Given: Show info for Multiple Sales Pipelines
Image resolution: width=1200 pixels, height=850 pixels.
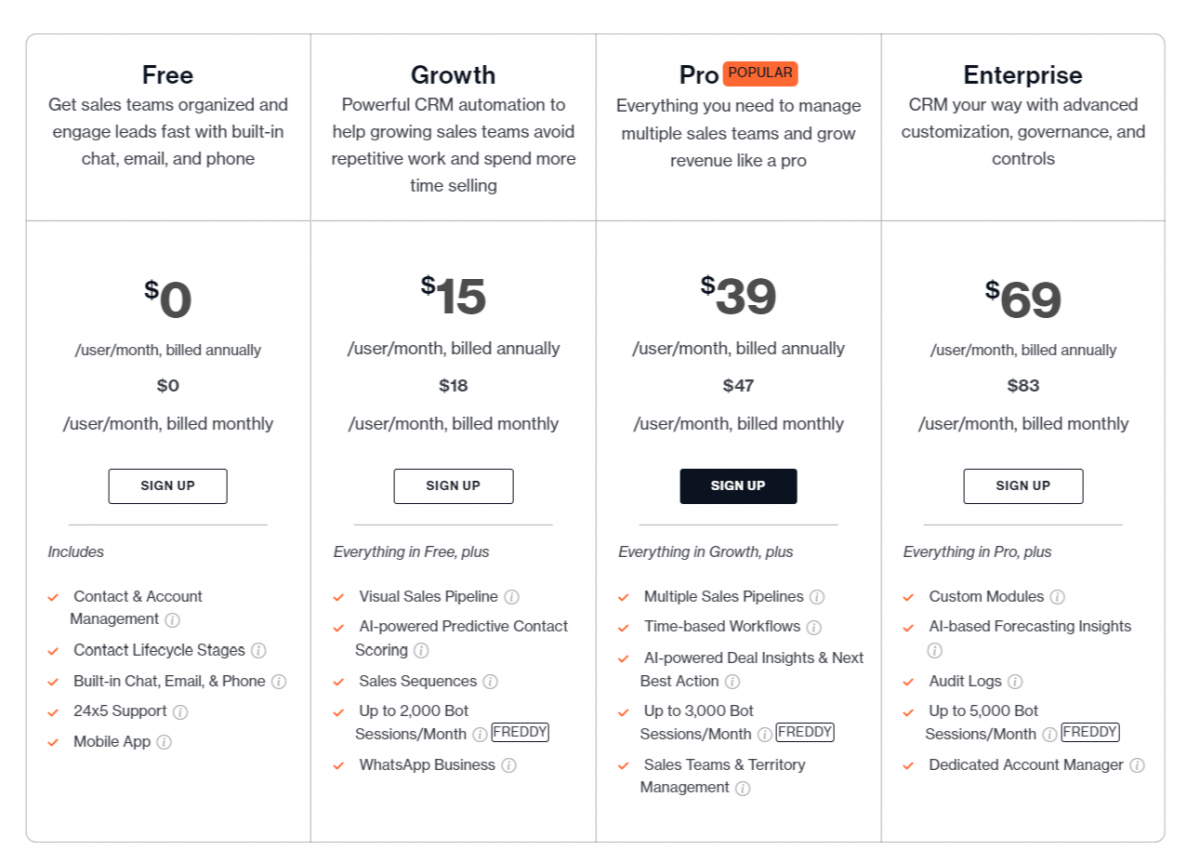Looking at the screenshot, I should 819,596.
